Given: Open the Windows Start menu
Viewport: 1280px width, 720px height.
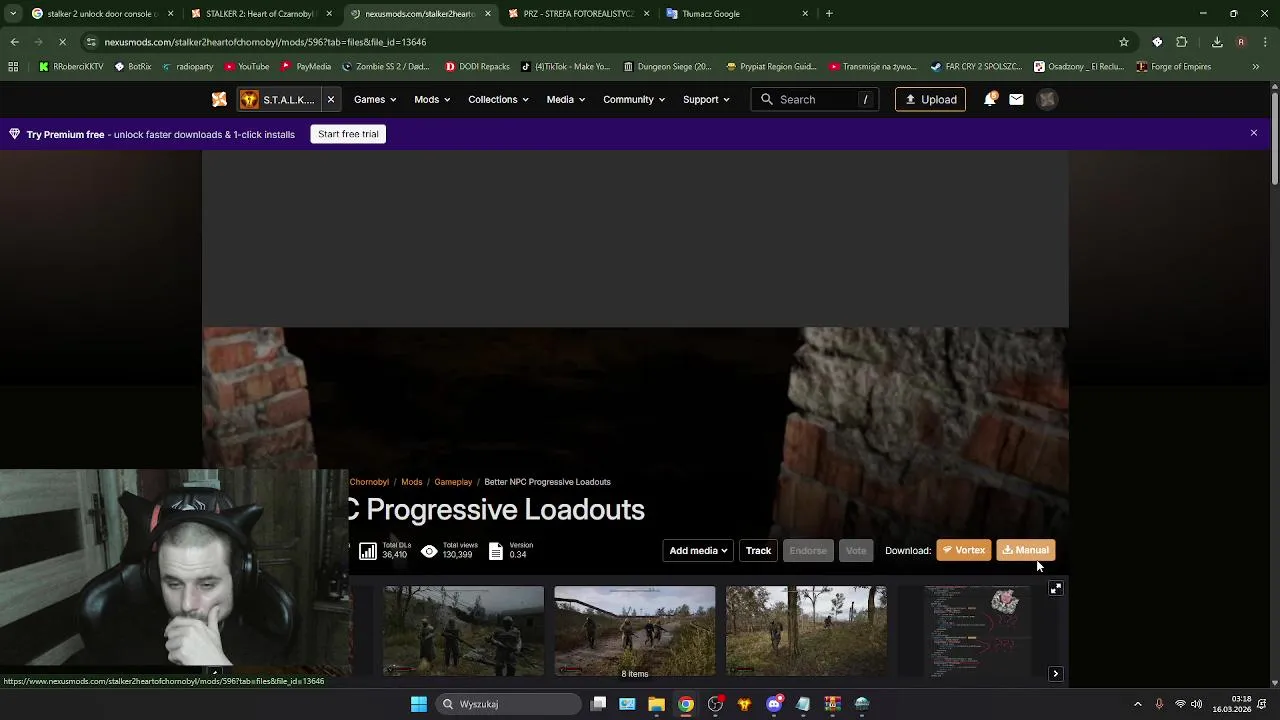Looking at the screenshot, I should tap(419, 704).
